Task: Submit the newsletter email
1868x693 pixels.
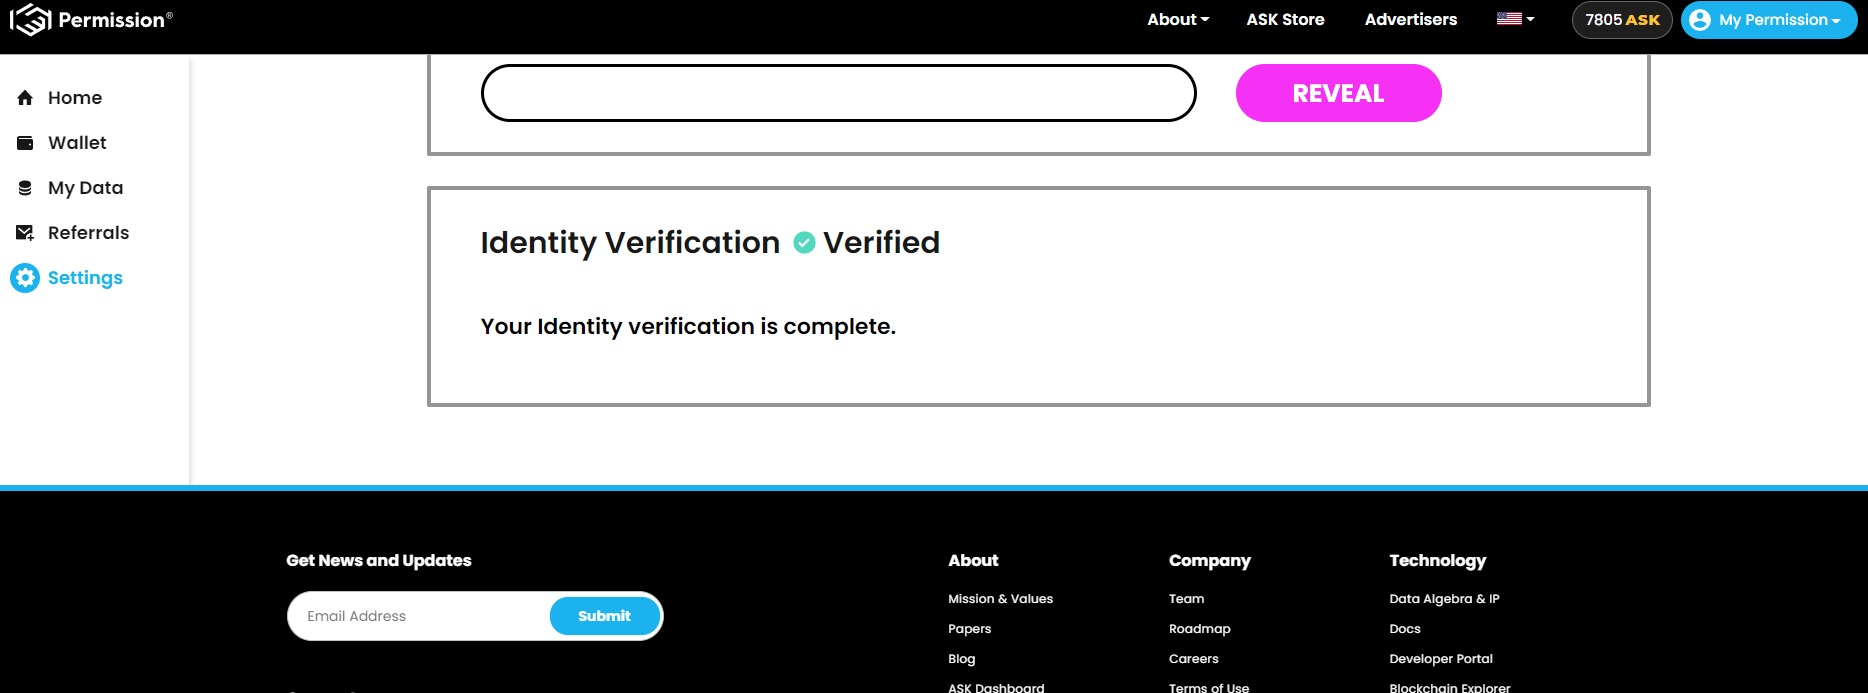Action: (604, 616)
